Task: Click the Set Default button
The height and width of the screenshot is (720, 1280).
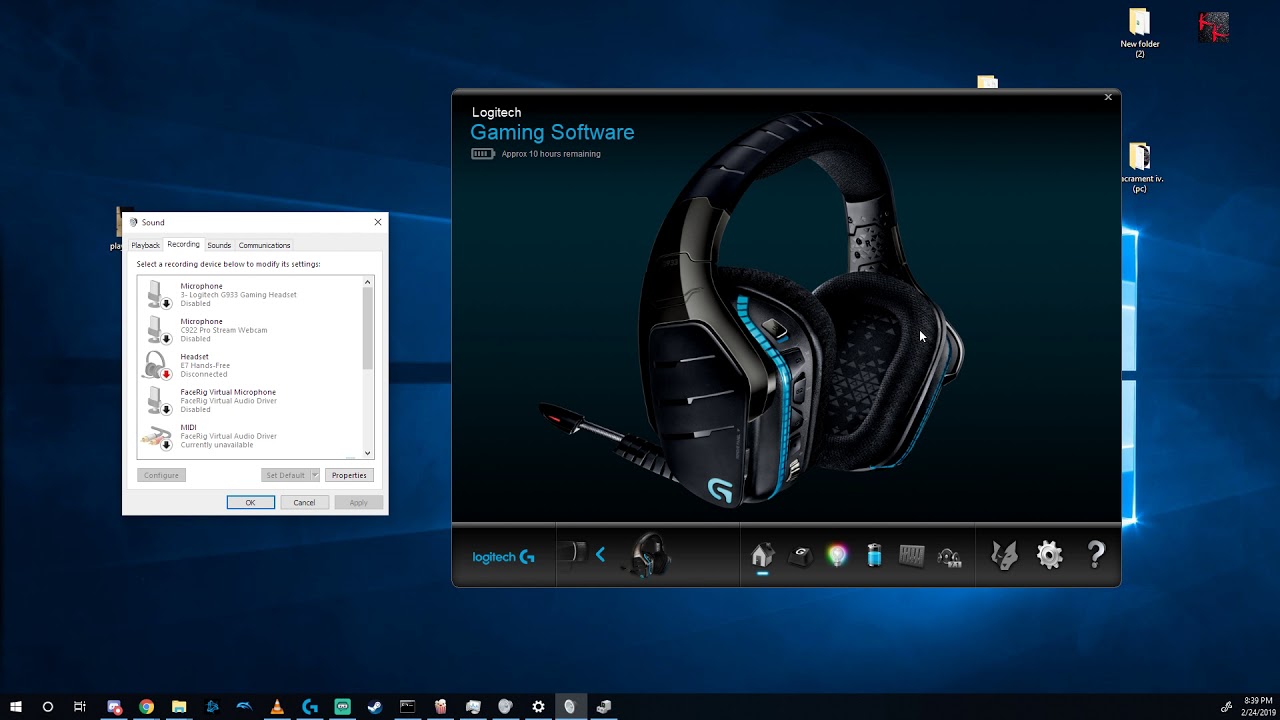Action: pos(285,475)
